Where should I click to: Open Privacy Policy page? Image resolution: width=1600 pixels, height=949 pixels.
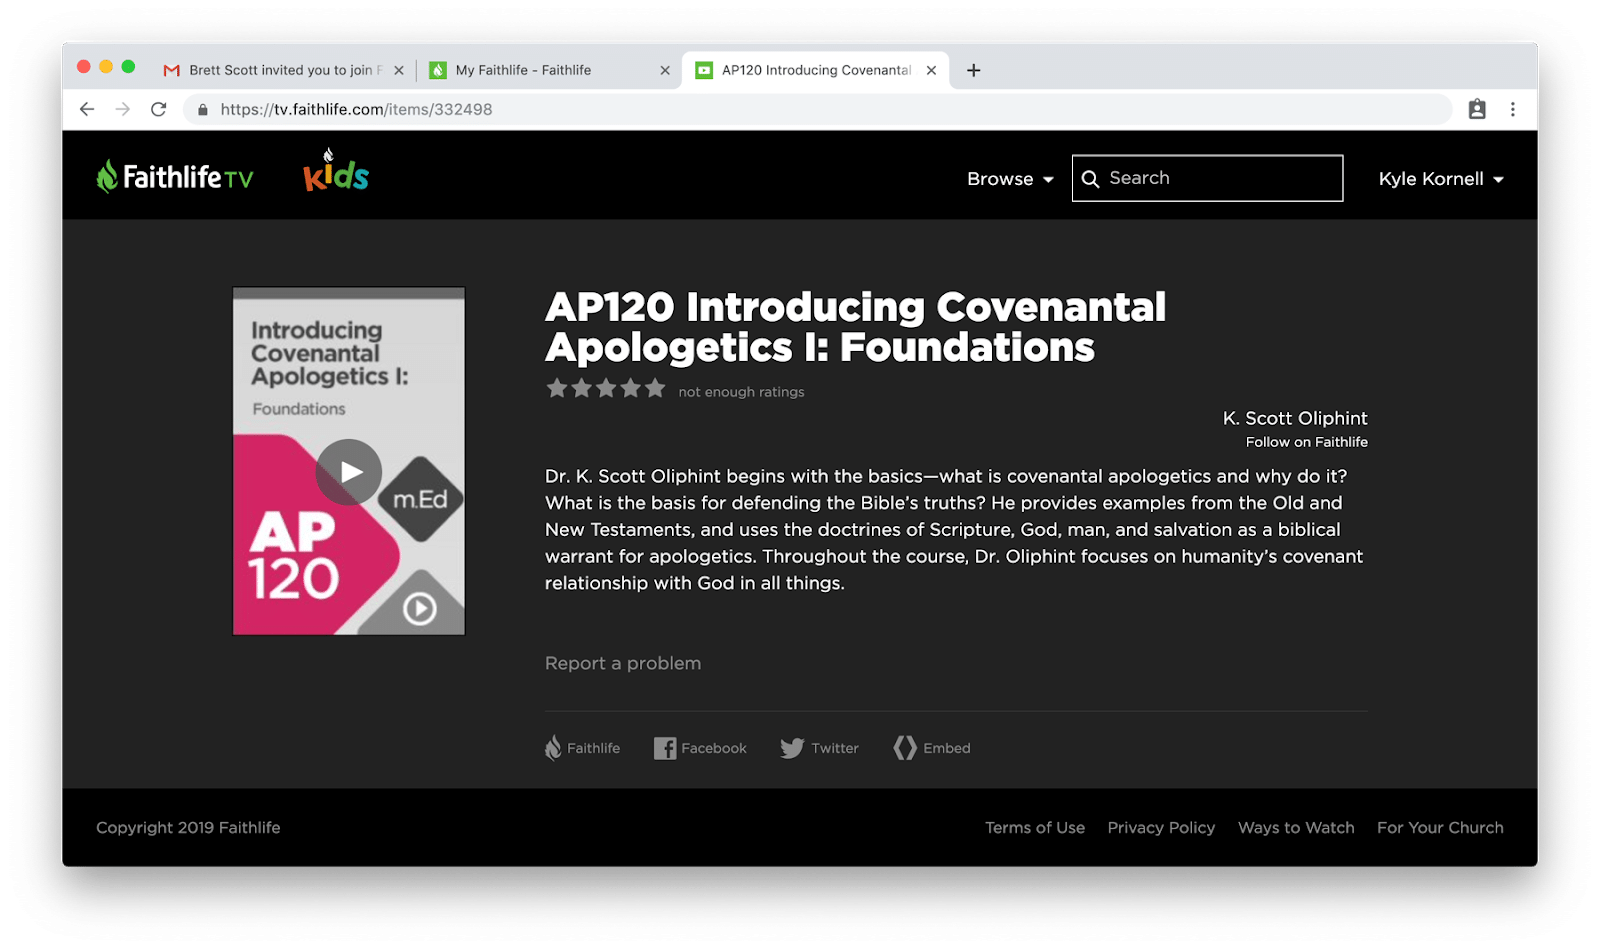(1161, 828)
